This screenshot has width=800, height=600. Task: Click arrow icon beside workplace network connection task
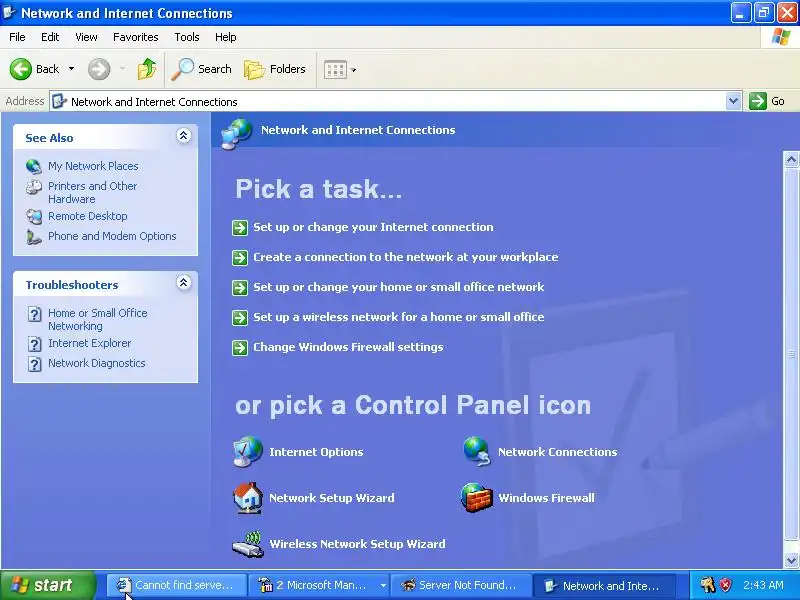[240, 258]
